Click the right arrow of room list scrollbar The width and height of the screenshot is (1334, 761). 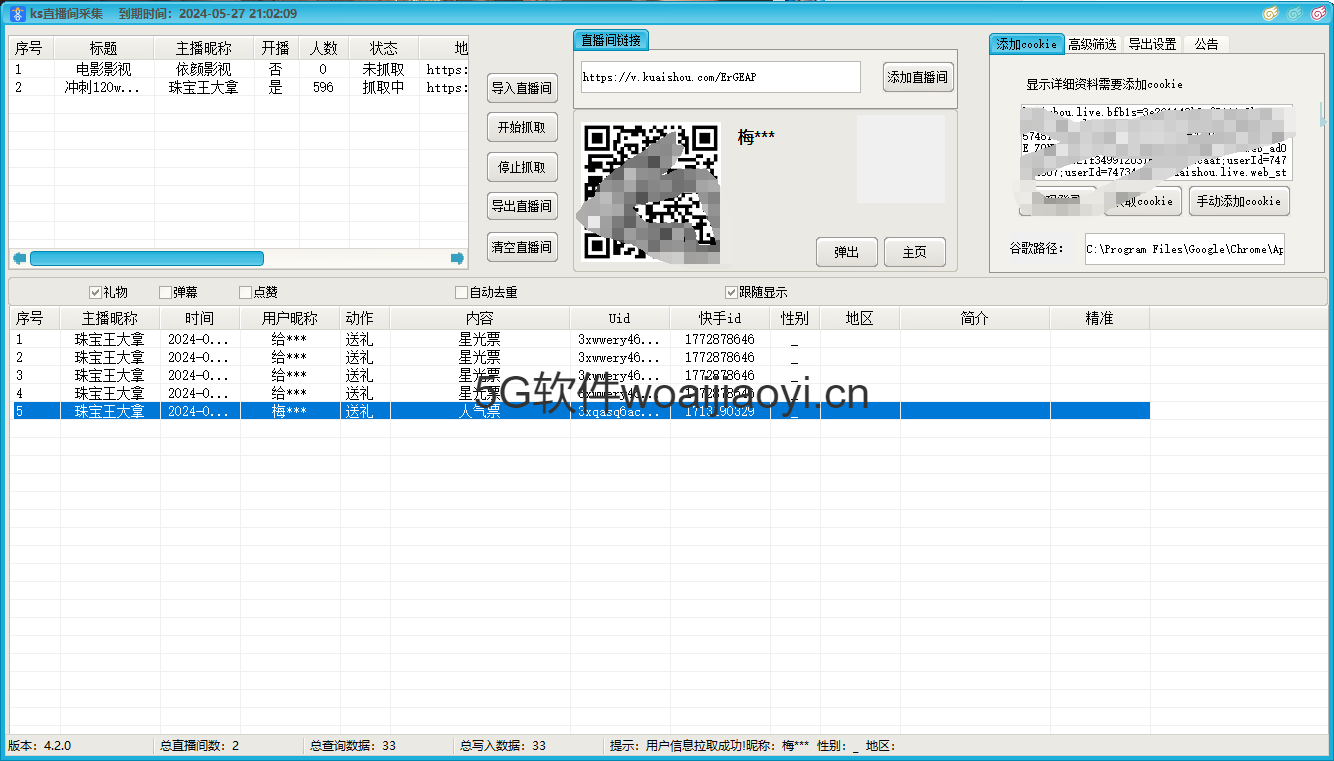point(458,258)
